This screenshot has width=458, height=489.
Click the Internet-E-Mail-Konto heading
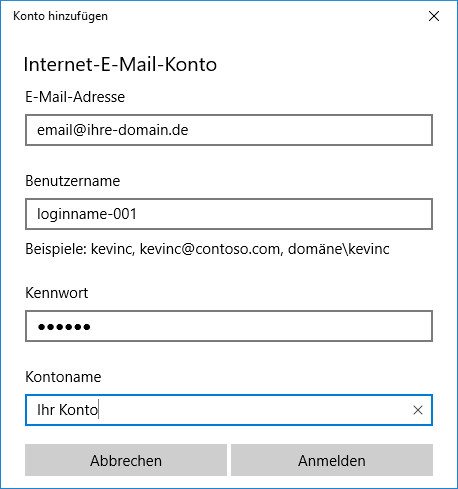(120, 64)
